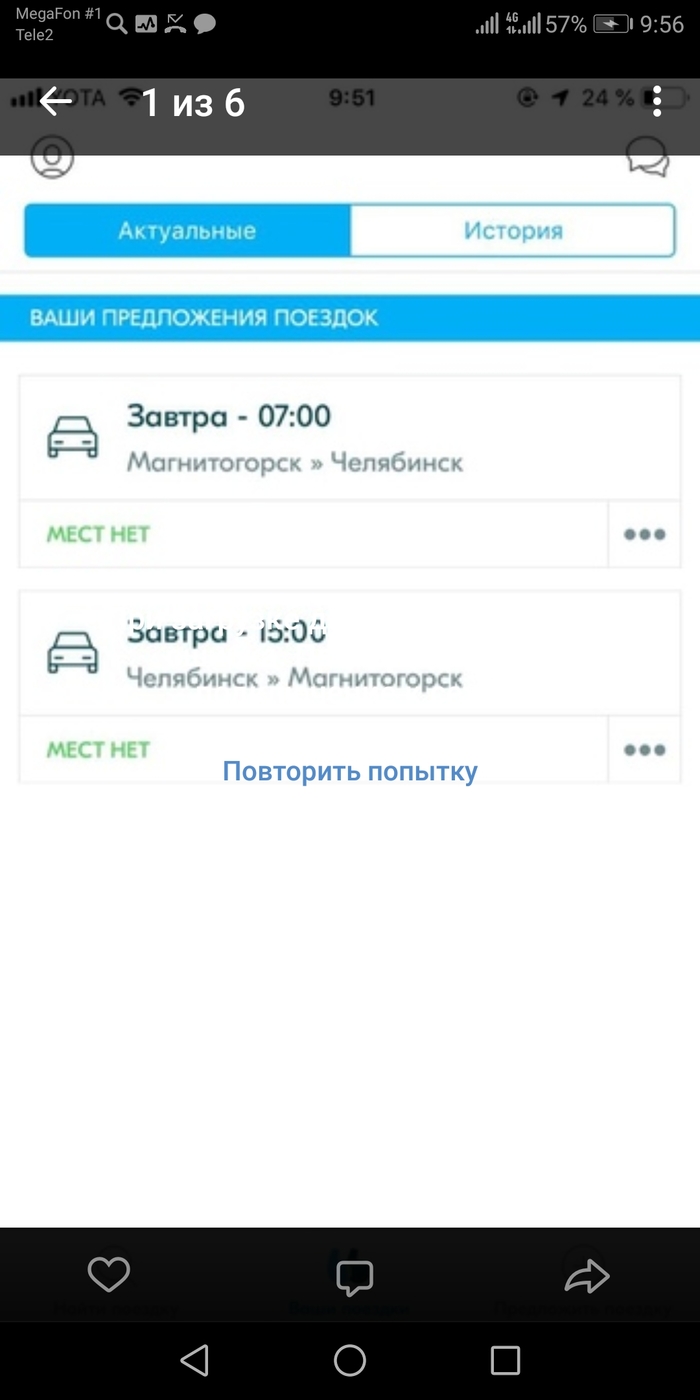Expand options for the Челябинск » Магнитогорск trip

point(644,750)
